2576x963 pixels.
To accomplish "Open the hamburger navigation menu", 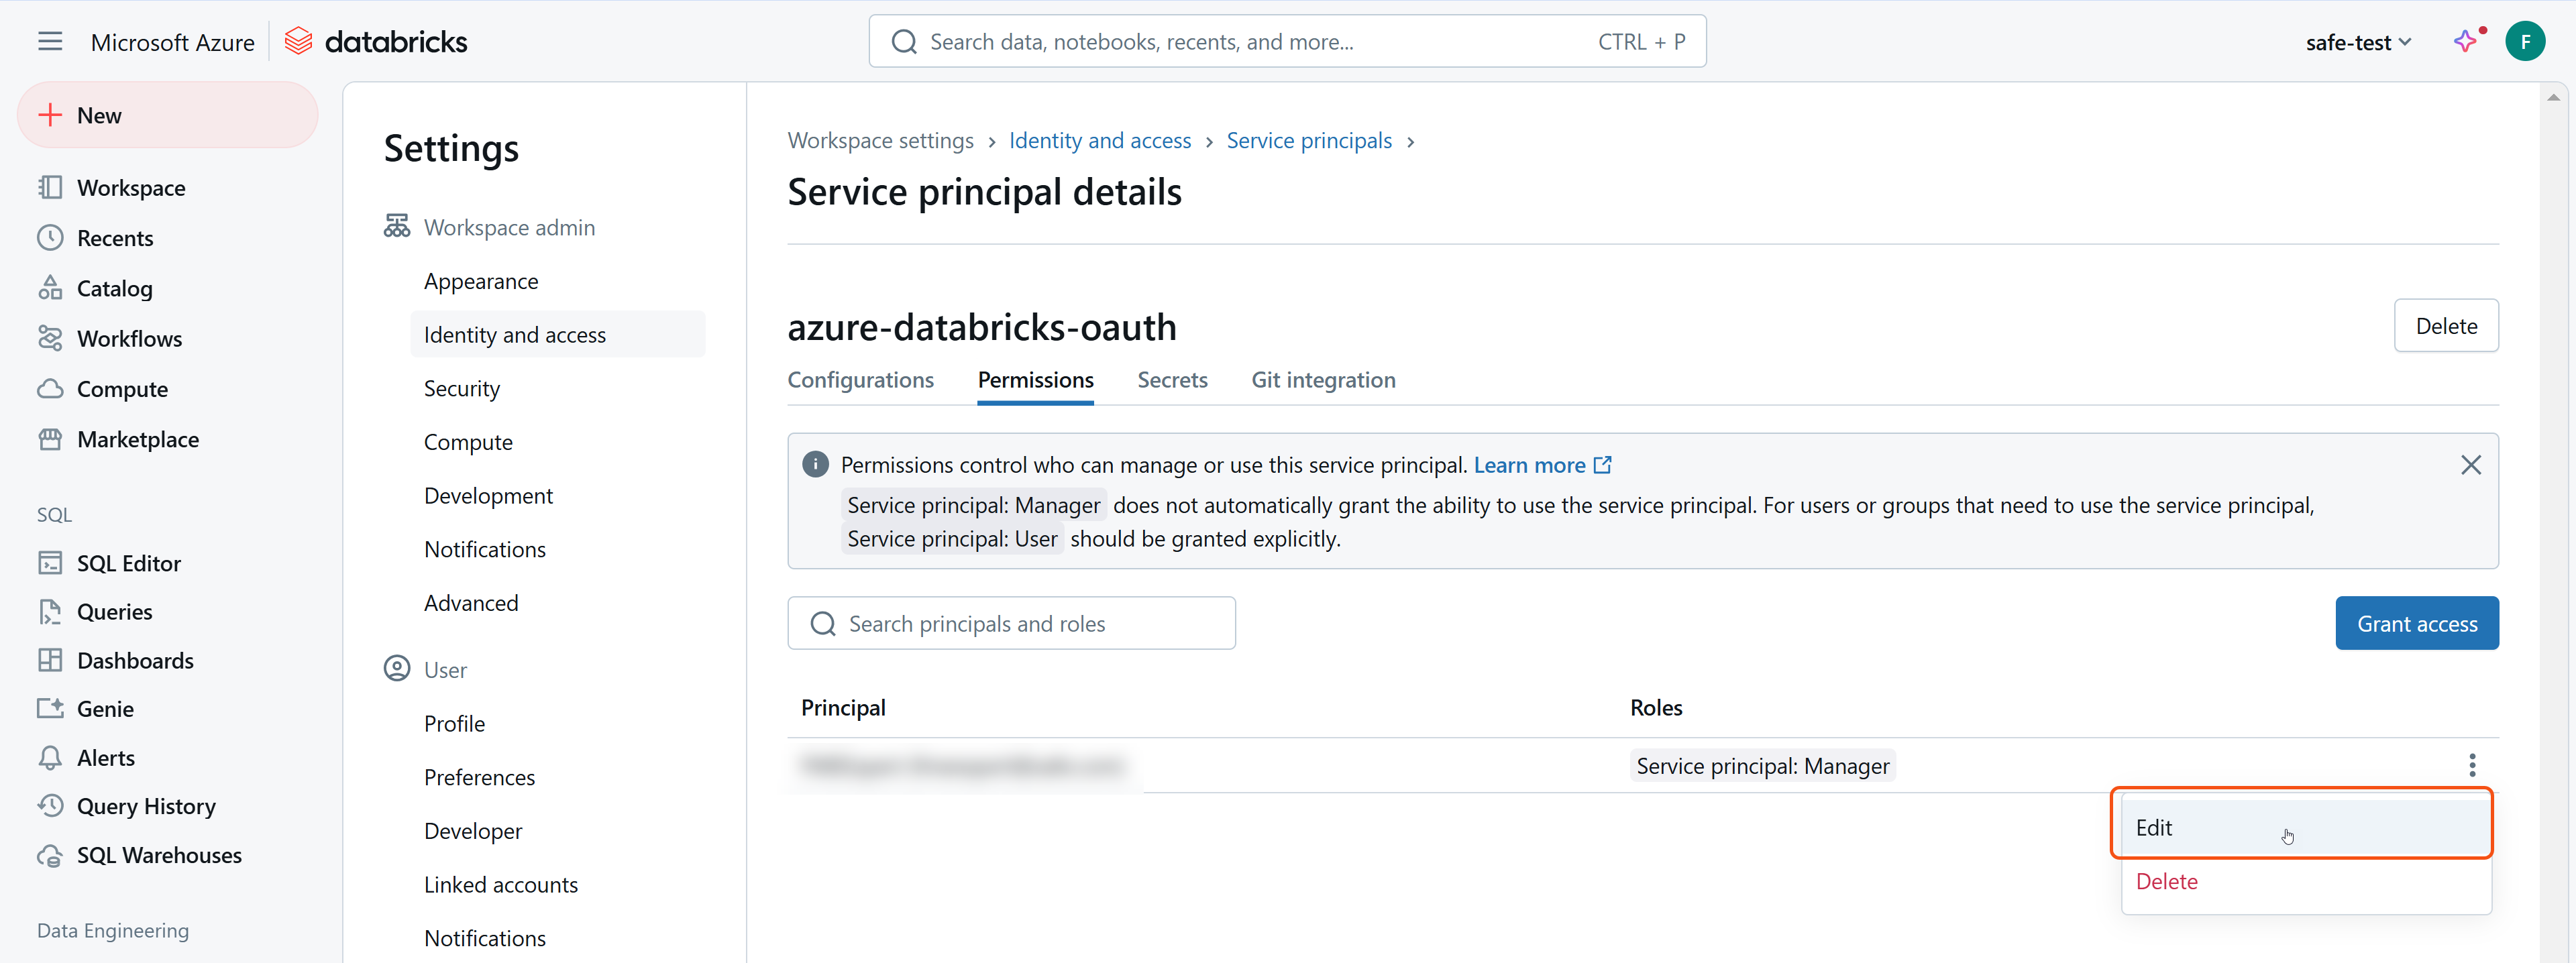I will (x=50, y=42).
